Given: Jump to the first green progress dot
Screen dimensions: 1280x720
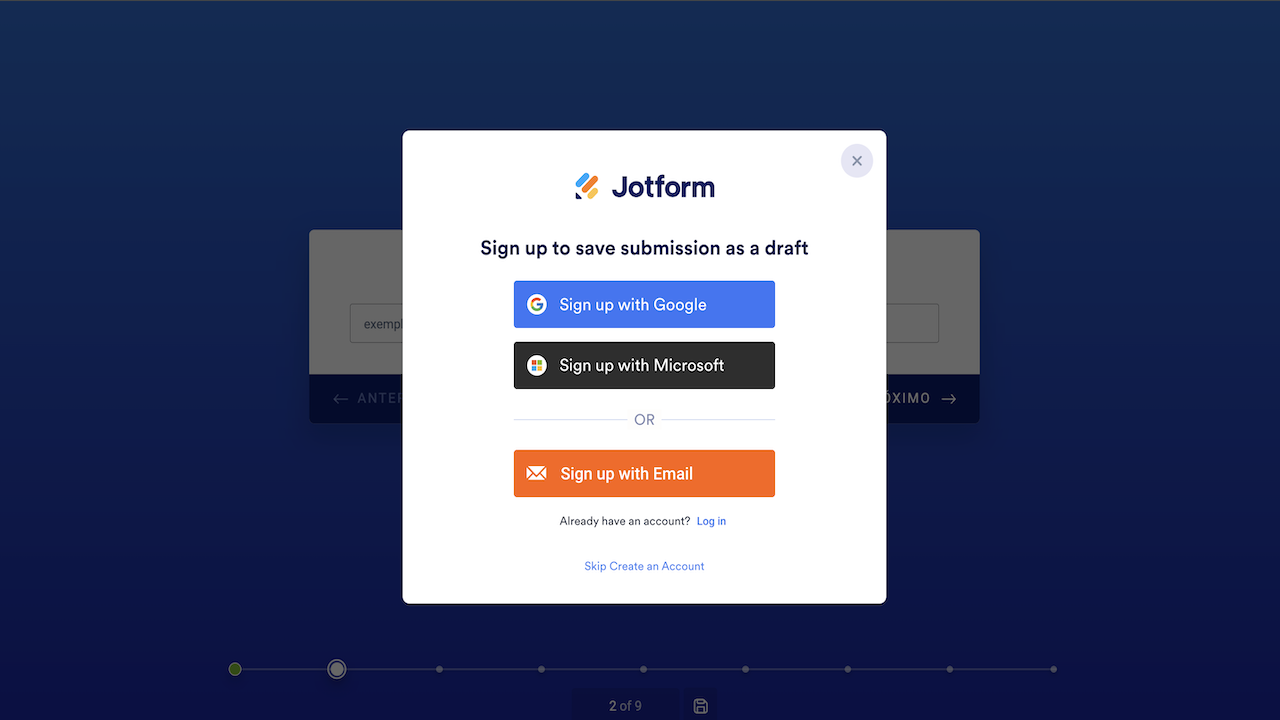Looking at the screenshot, I should [235, 669].
